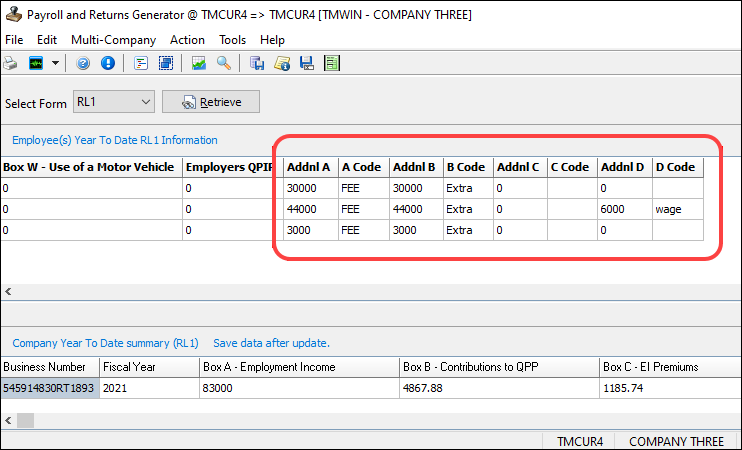Click the blue exclamation info icon
This screenshot has height=450, width=742.
(x=107, y=63)
